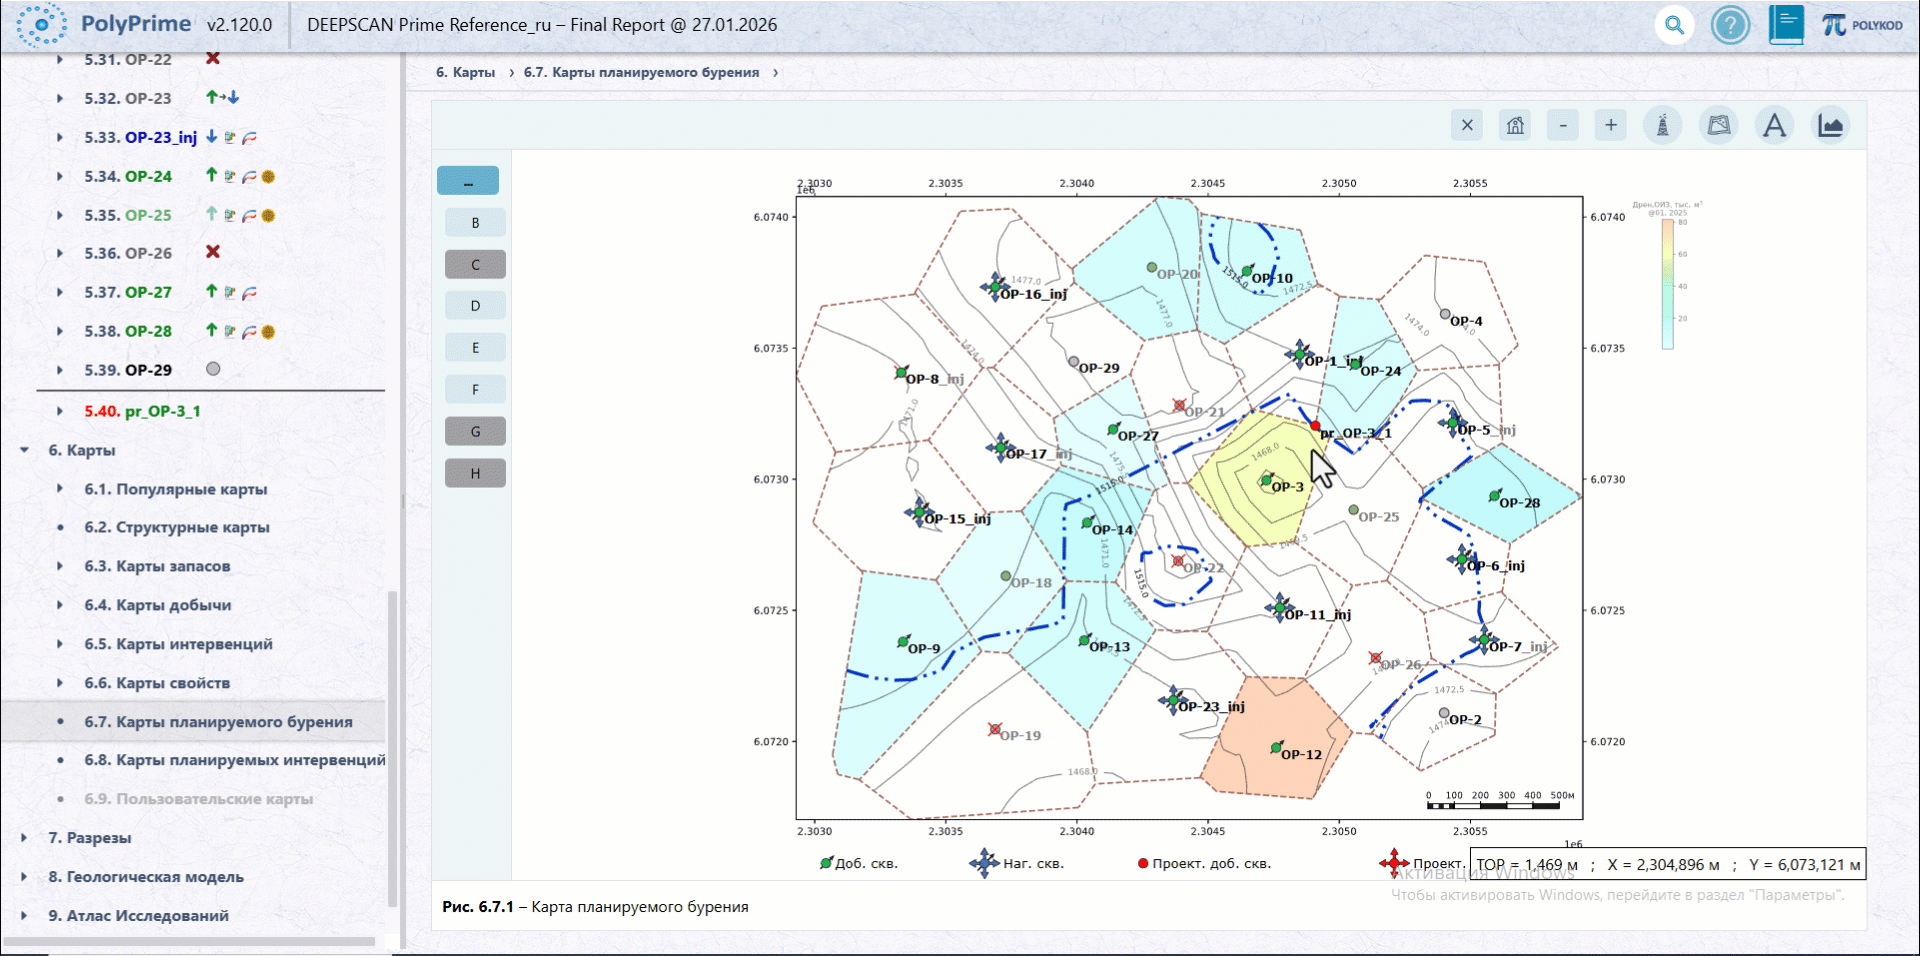Image resolution: width=1920 pixels, height=956 pixels.
Task: Toggle layer G button
Action: [475, 431]
